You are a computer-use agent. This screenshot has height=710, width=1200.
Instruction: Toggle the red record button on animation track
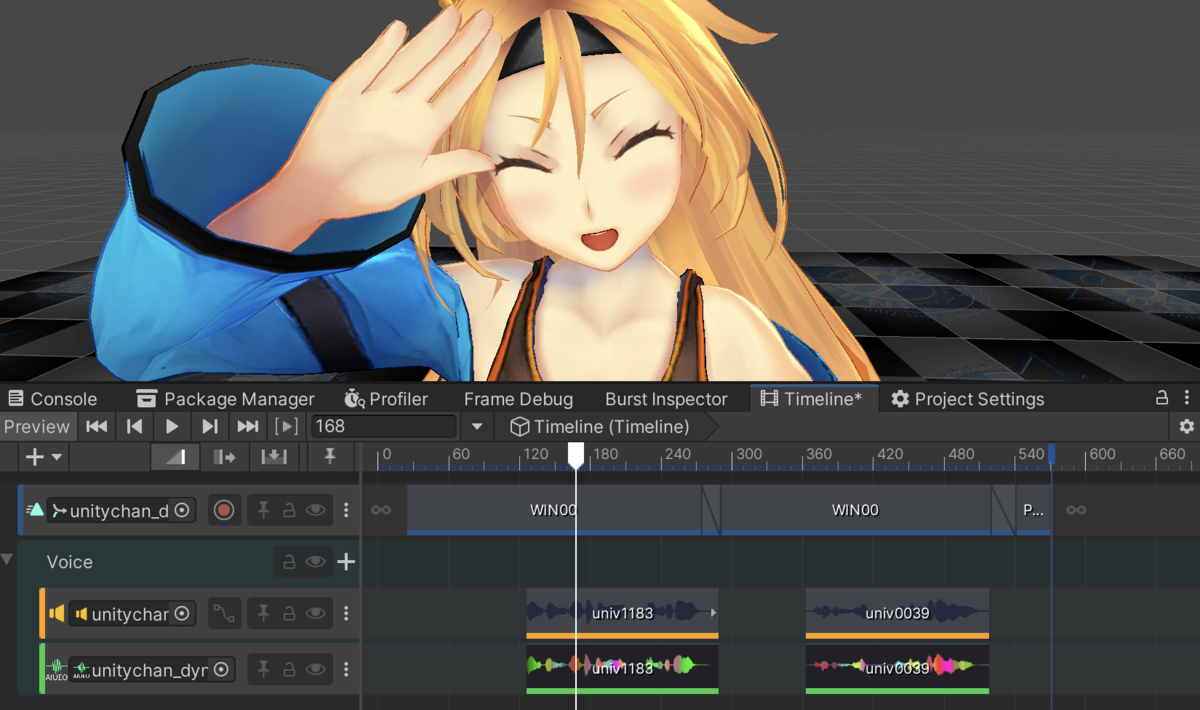click(x=224, y=510)
